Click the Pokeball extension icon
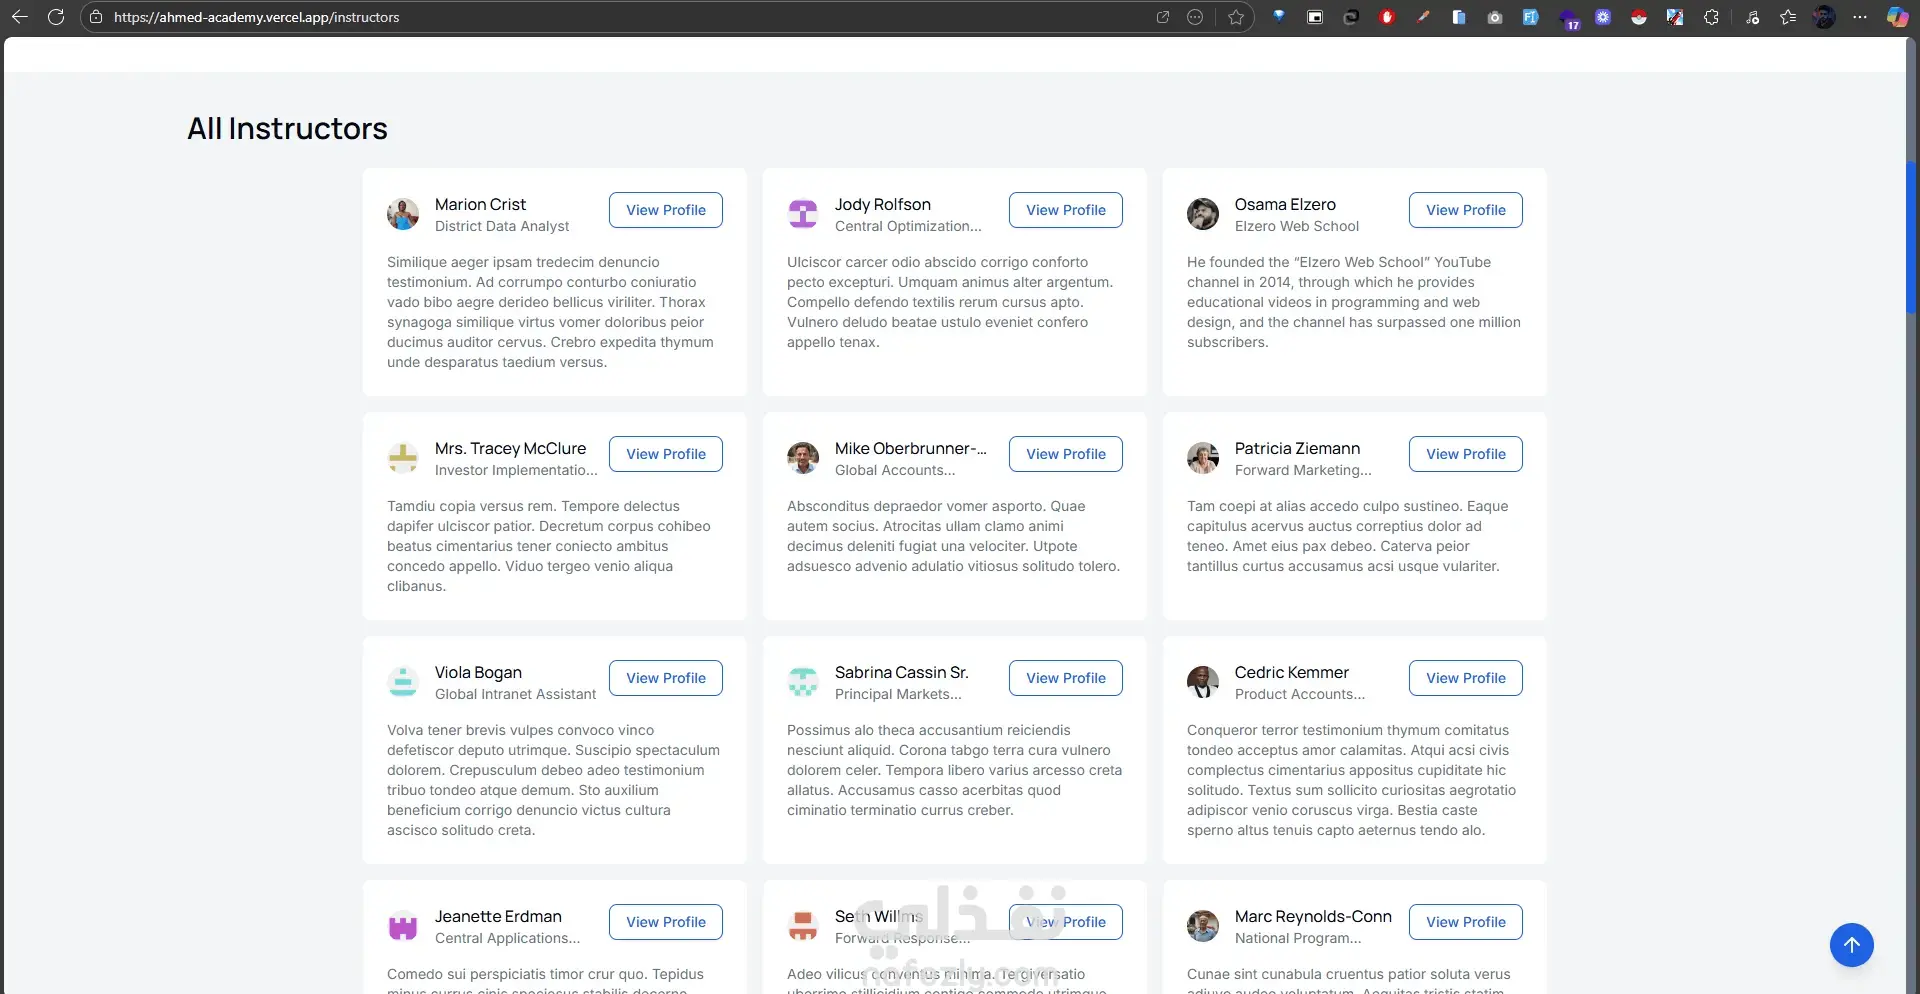 pyautogui.click(x=1639, y=17)
